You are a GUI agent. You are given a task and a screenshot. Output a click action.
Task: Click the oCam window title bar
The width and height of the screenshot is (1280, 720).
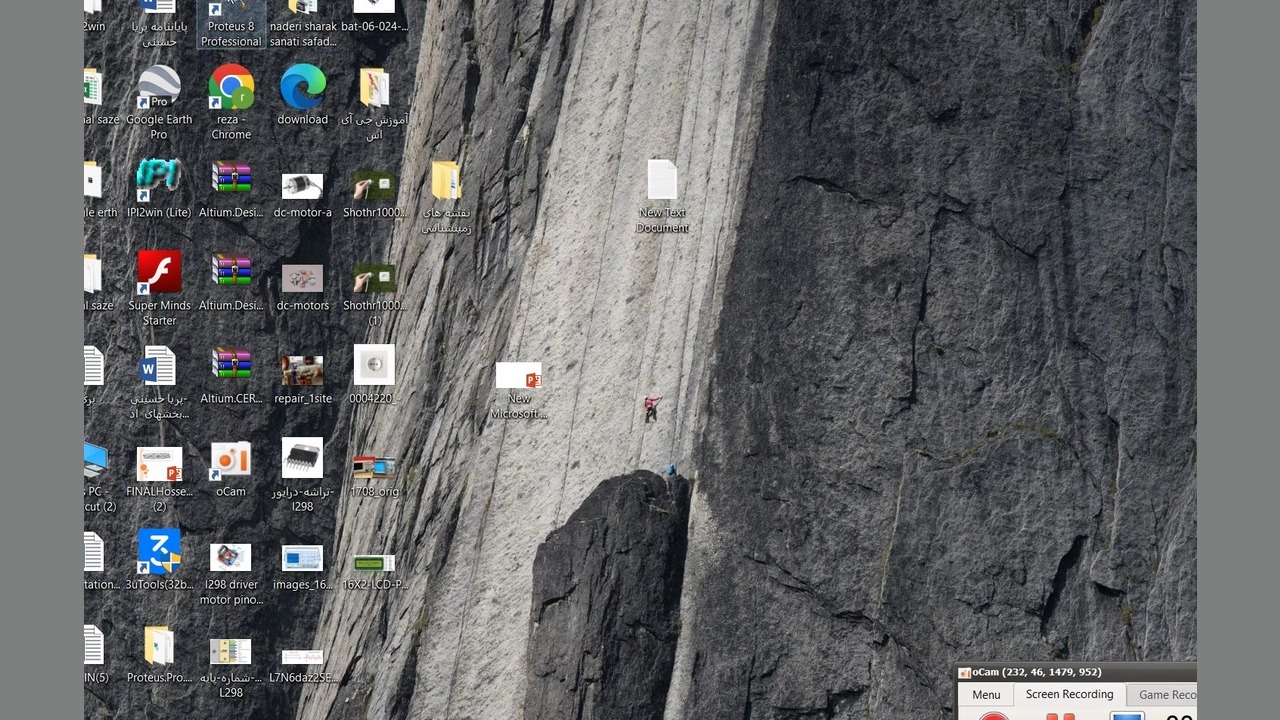pyautogui.click(x=1077, y=672)
